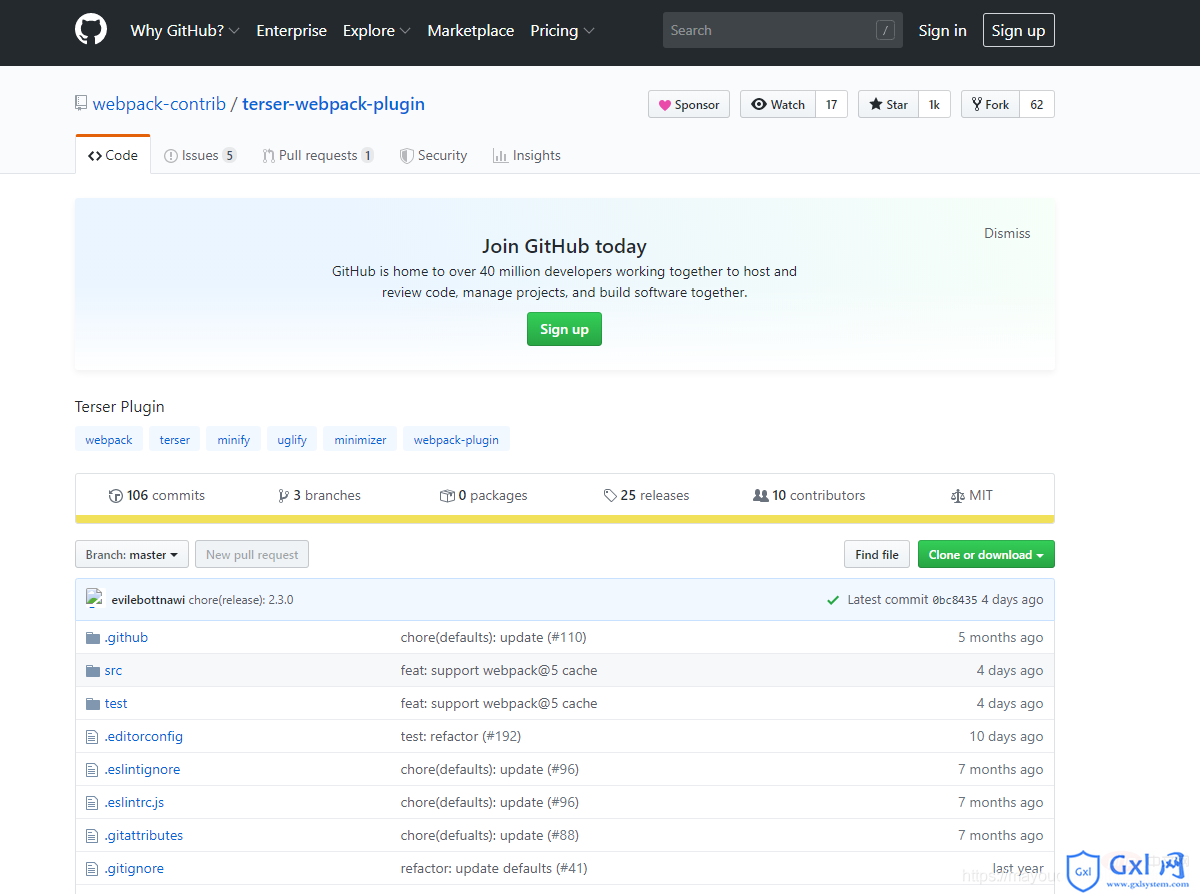Focus the Search input field

(782, 30)
